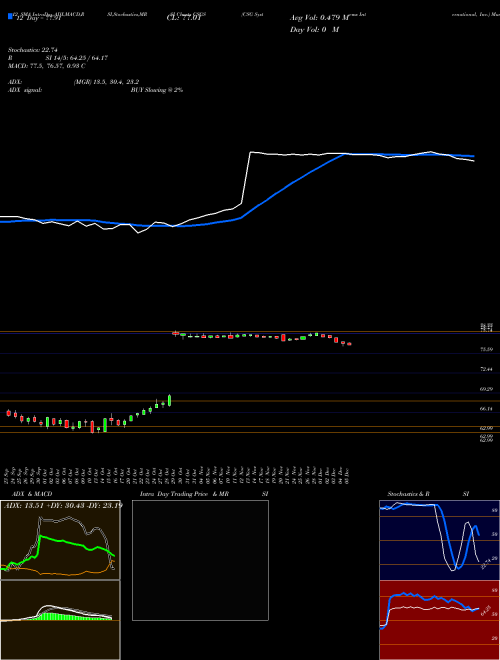Click the navy Stochastics oscillator panel
This screenshot has height=660, width=500.
tap(439, 540)
